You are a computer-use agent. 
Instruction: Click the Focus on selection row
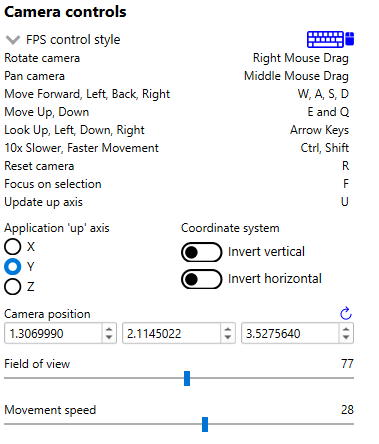(177, 184)
